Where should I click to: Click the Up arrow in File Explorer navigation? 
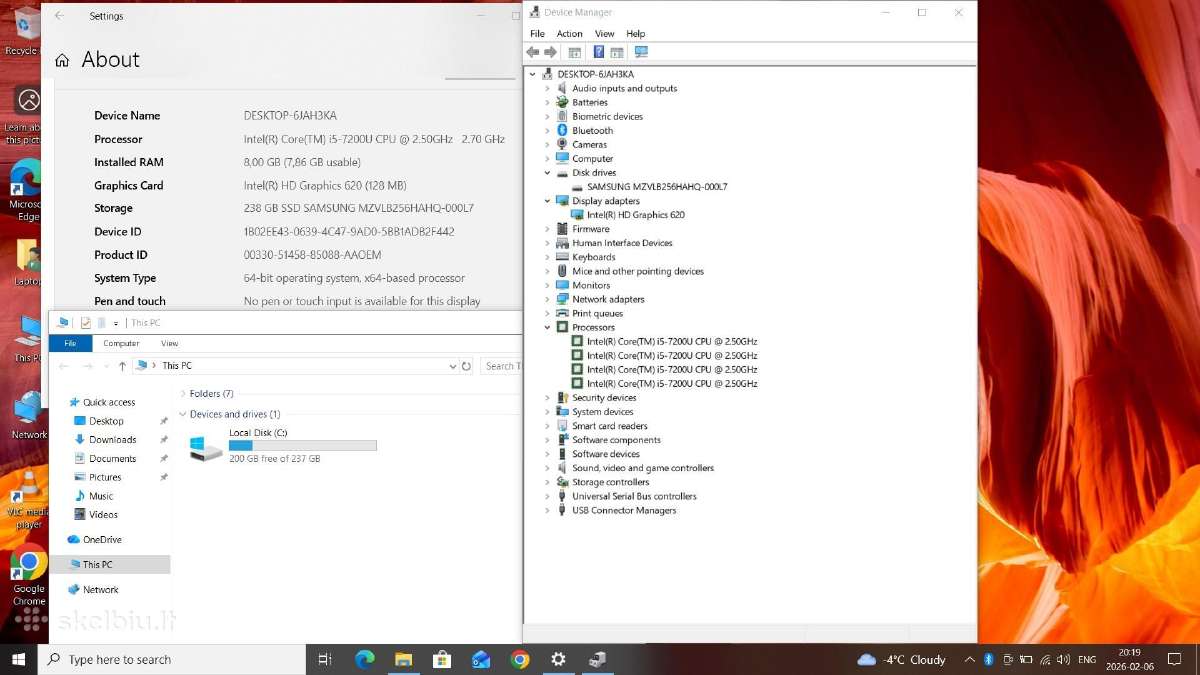pyautogui.click(x=122, y=366)
